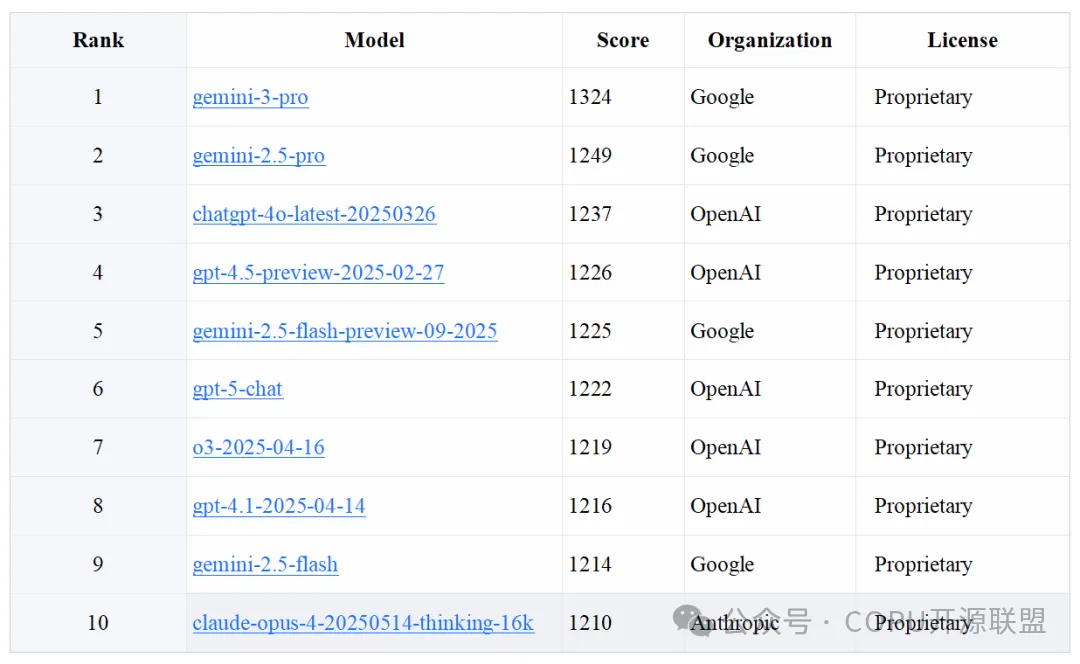The width and height of the screenshot is (1080, 664).
Task: Click the score cell showing 1324
Action: click(x=590, y=97)
